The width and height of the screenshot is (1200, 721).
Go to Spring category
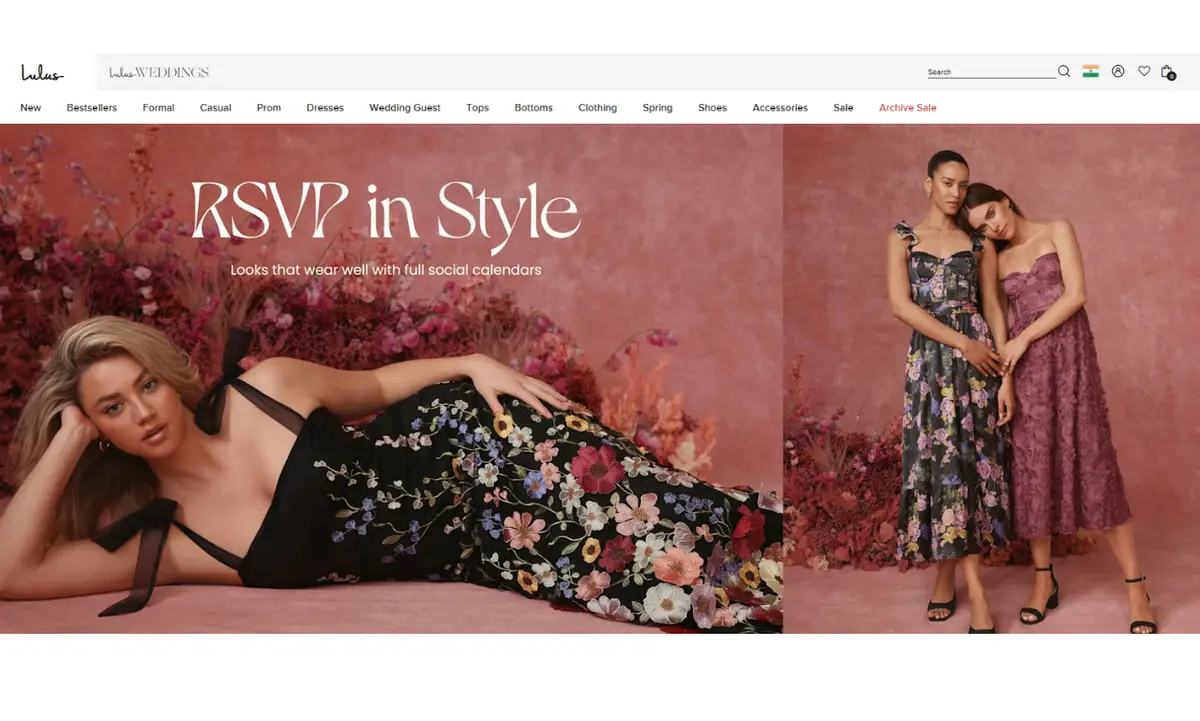coord(657,108)
